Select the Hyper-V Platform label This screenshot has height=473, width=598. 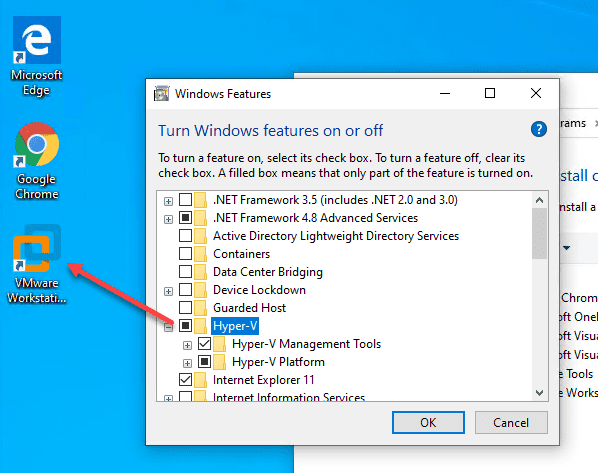278,362
